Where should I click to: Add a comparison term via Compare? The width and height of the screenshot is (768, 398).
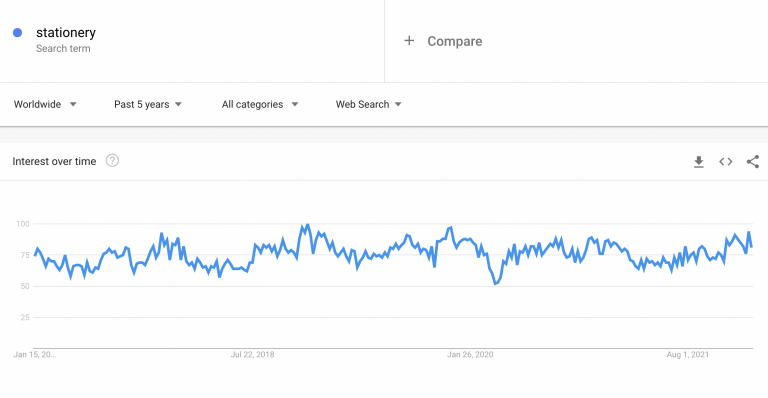pos(455,41)
